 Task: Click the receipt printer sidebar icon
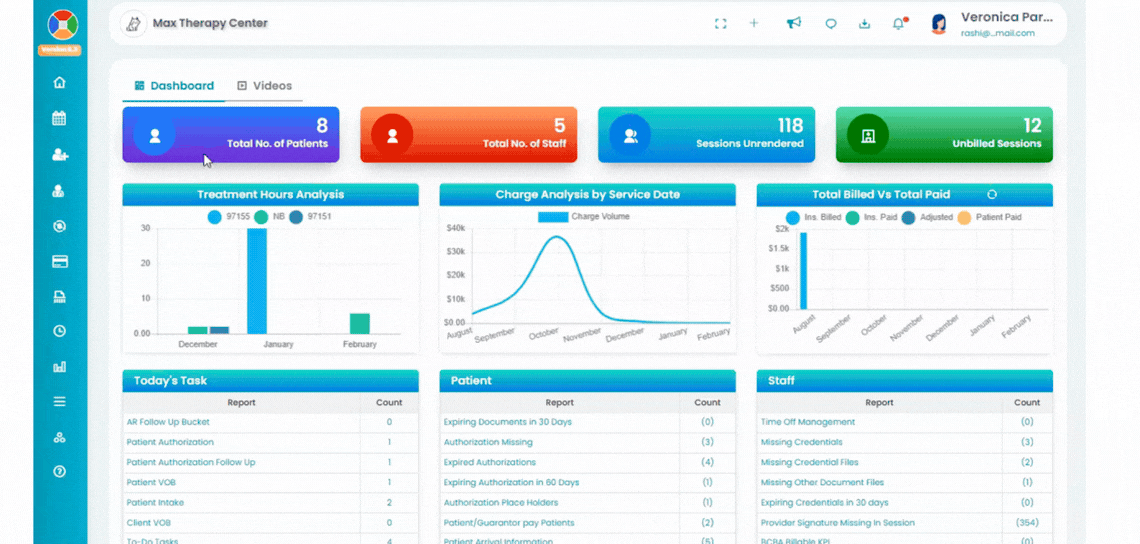(x=60, y=296)
